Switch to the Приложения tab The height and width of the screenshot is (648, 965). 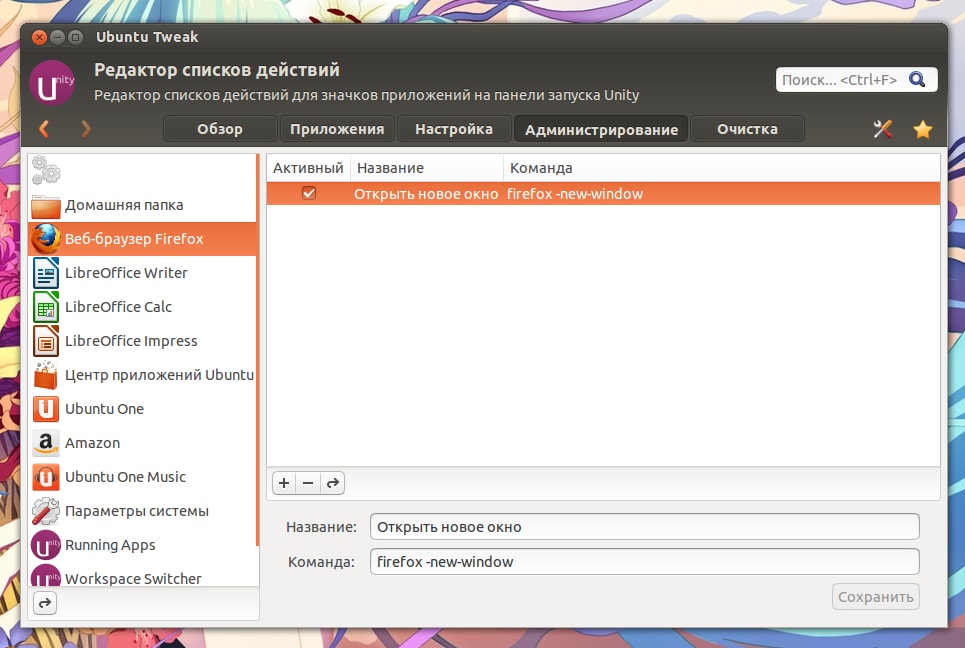337,129
